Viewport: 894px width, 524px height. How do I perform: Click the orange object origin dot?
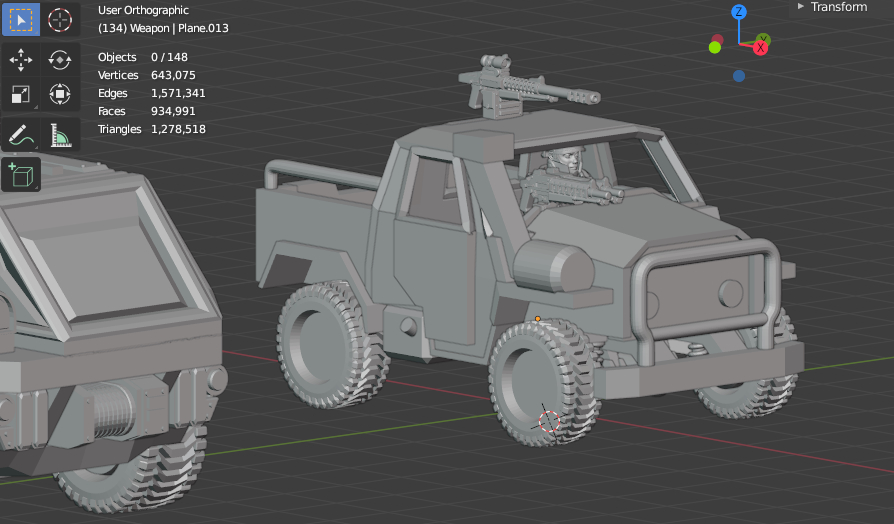[538, 319]
